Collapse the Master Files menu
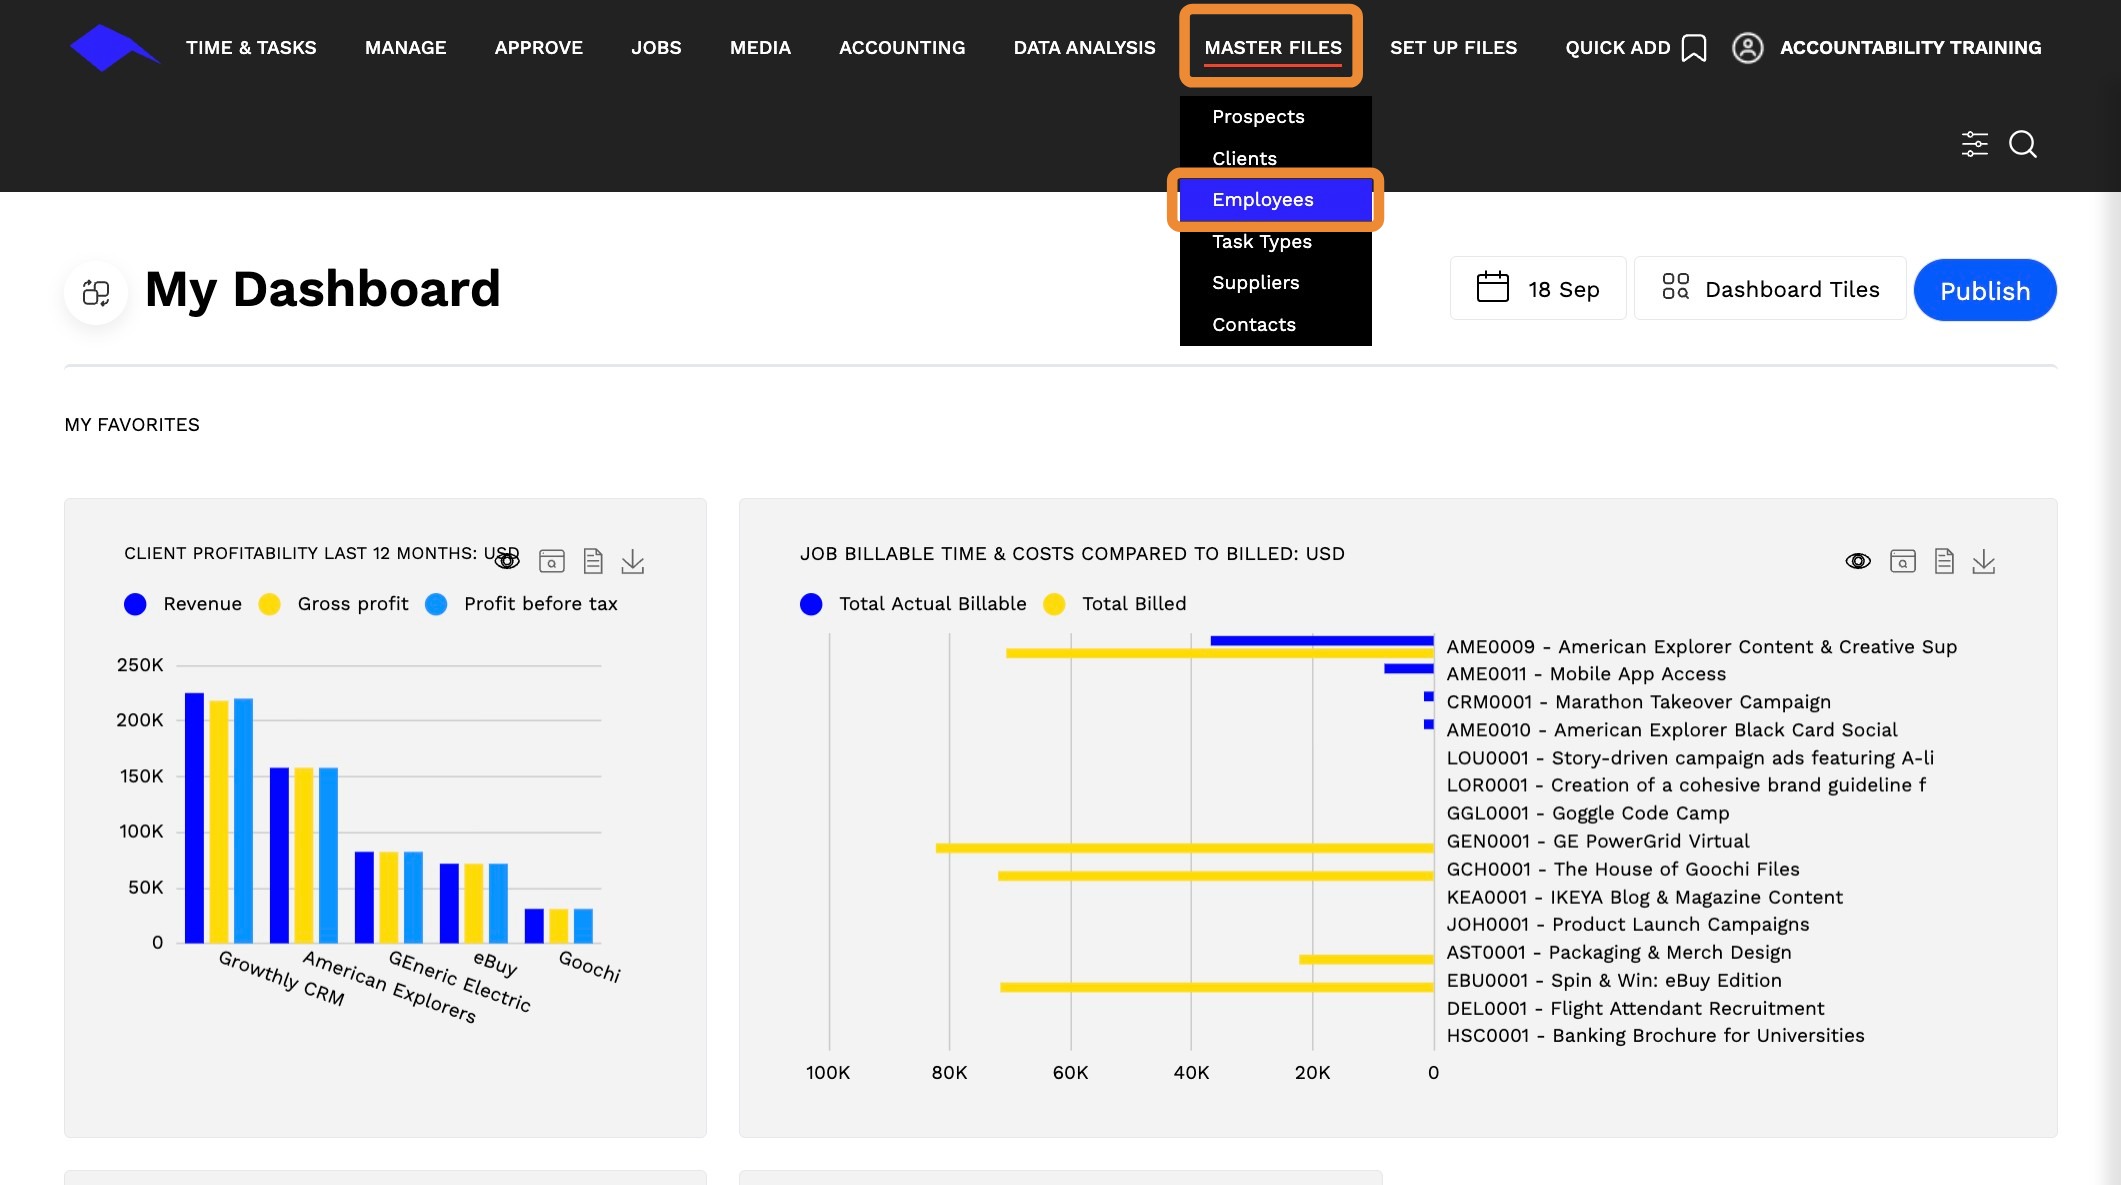Viewport: 2121px width, 1185px height. click(x=1273, y=48)
